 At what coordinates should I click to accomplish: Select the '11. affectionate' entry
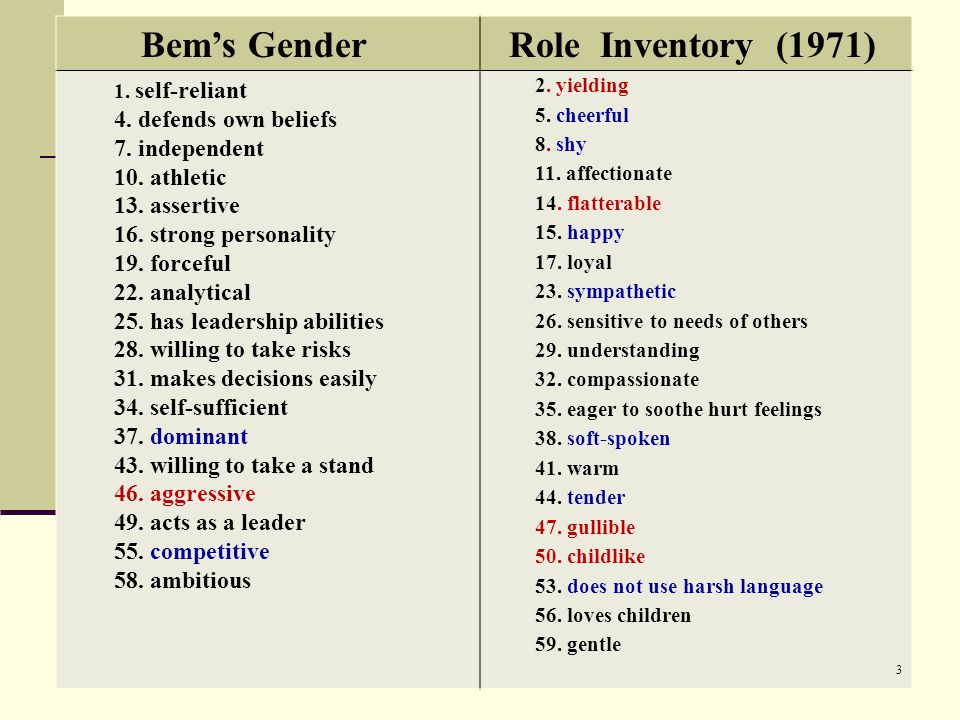coord(603,173)
